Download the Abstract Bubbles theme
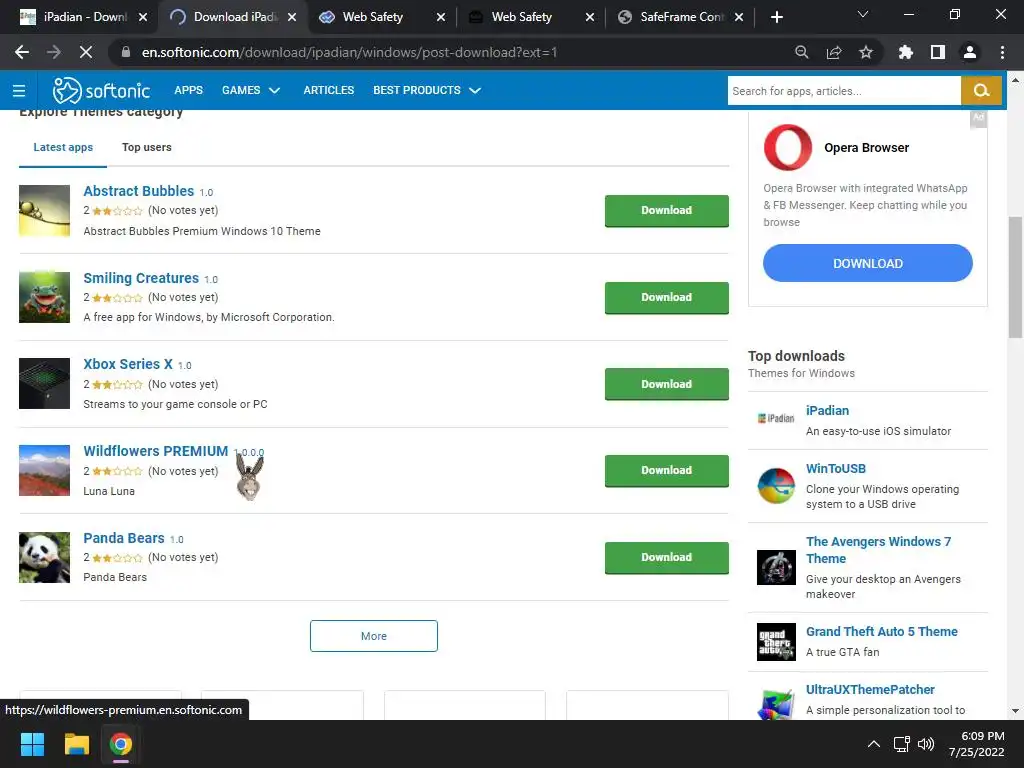 tap(666, 210)
